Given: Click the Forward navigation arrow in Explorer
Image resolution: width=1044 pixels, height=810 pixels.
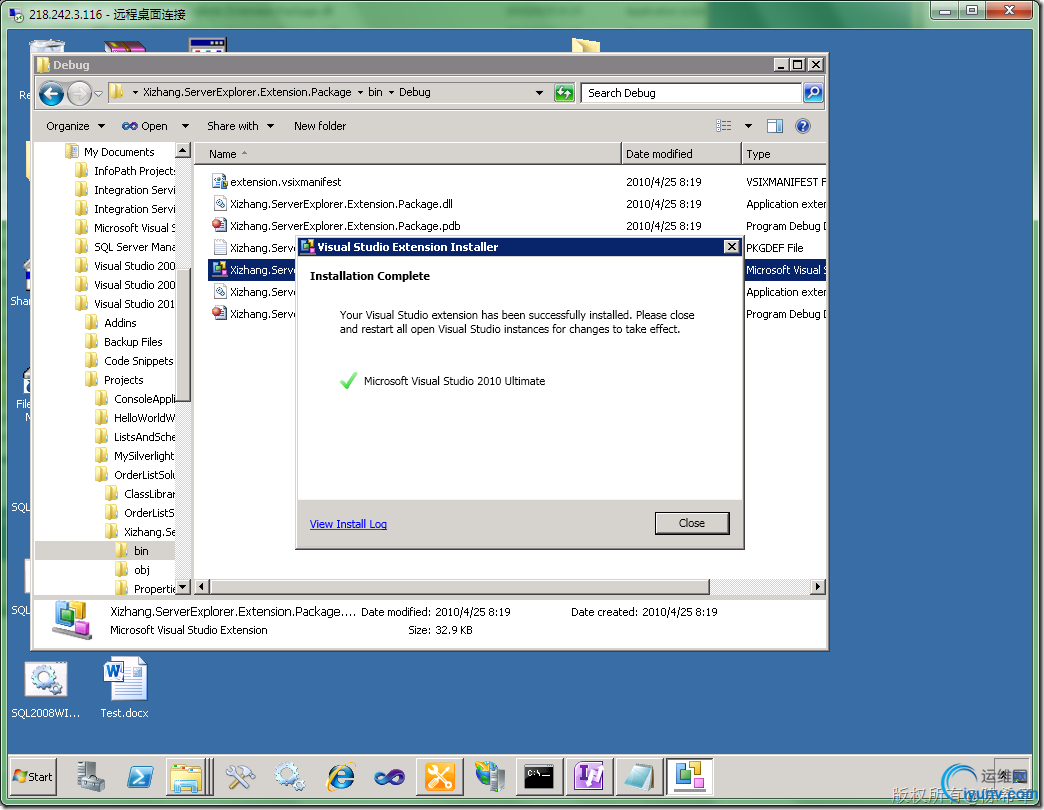Looking at the screenshot, I should click(79, 93).
